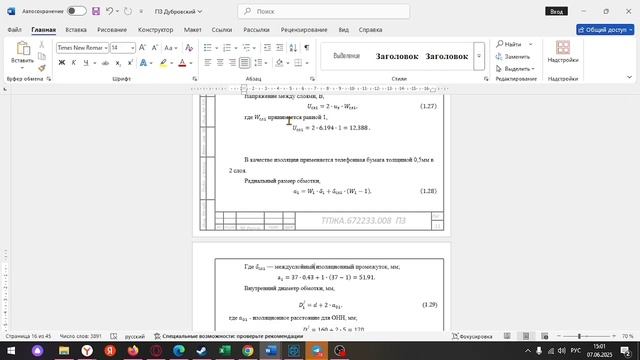Switch to Print Layout view in status bar
Viewport: 640px width, 360px height.
point(526,336)
